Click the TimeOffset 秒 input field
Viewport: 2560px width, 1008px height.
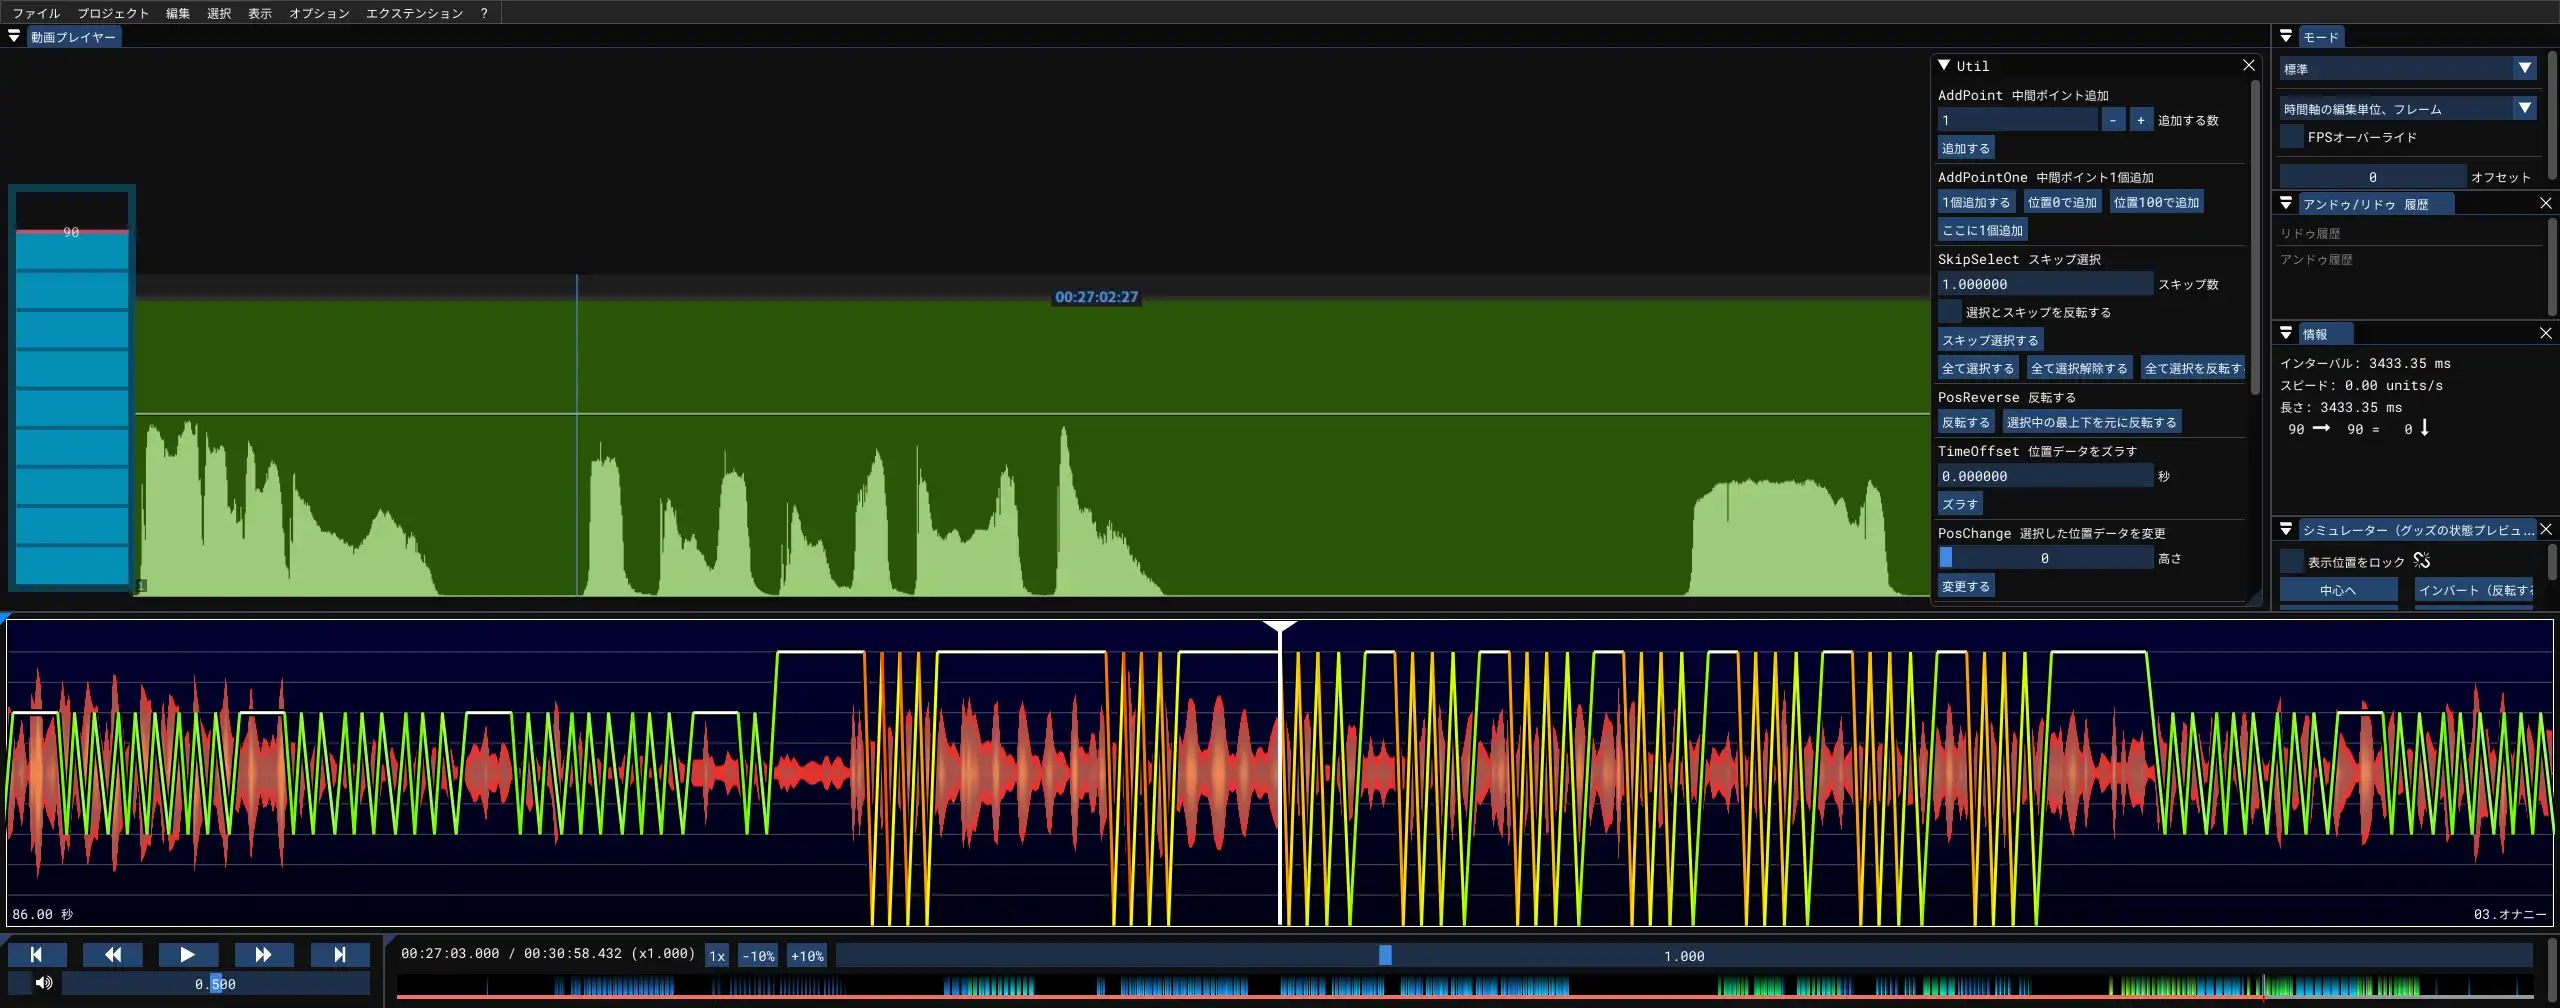tap(2045, 476)
